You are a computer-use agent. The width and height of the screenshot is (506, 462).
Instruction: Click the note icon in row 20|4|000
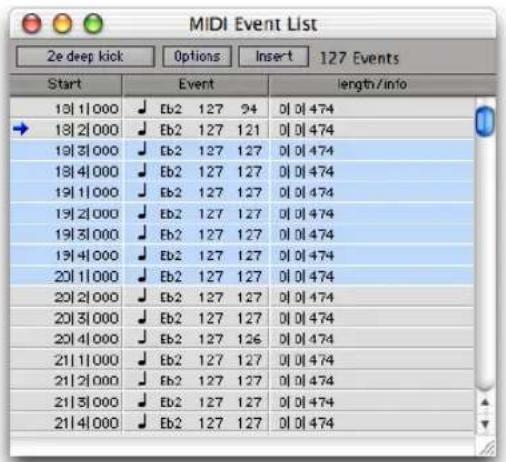(x=142, y=338)
